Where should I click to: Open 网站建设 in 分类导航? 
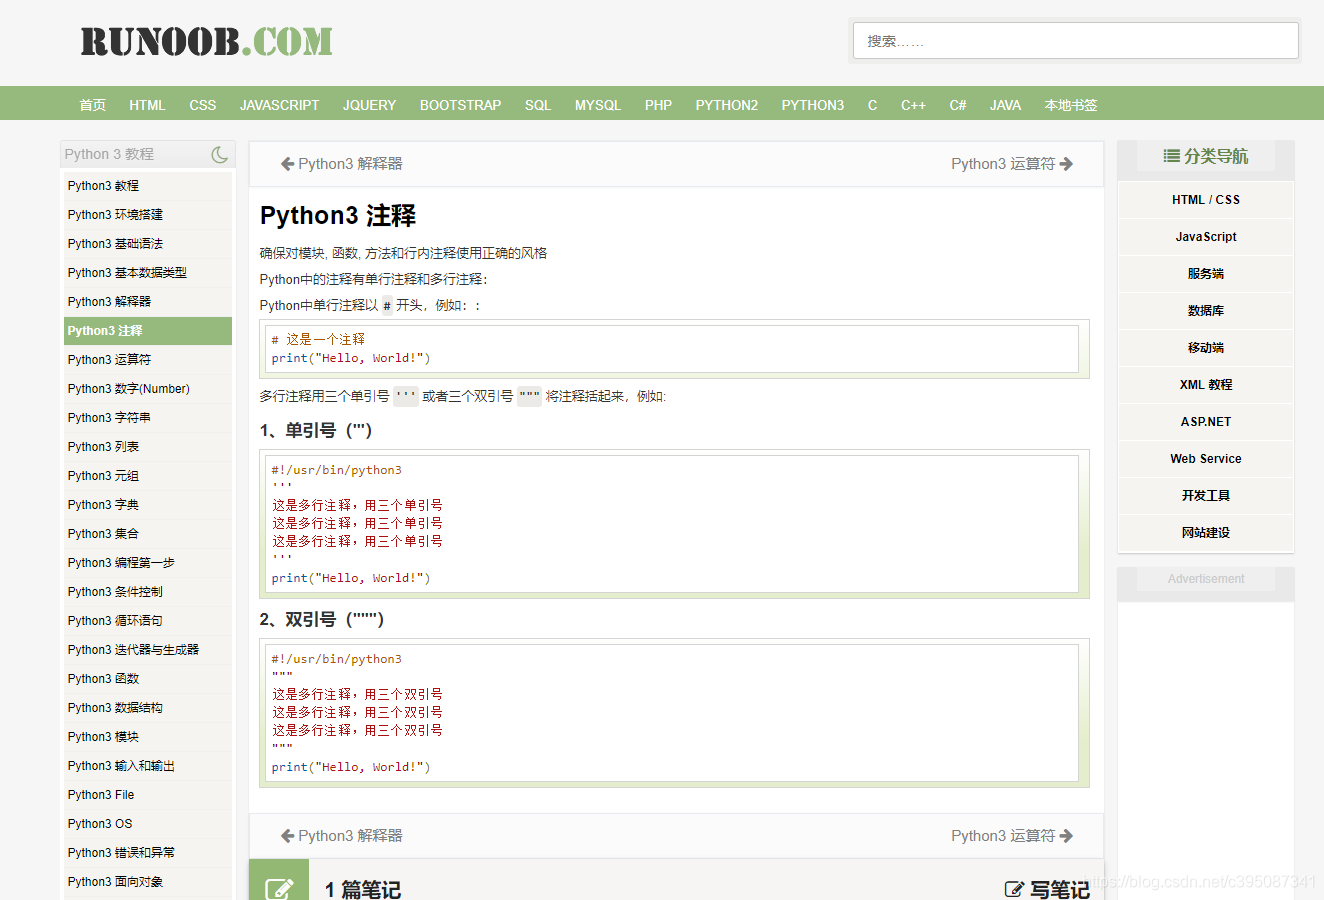pyautogui.click(x=1206, y=533)
